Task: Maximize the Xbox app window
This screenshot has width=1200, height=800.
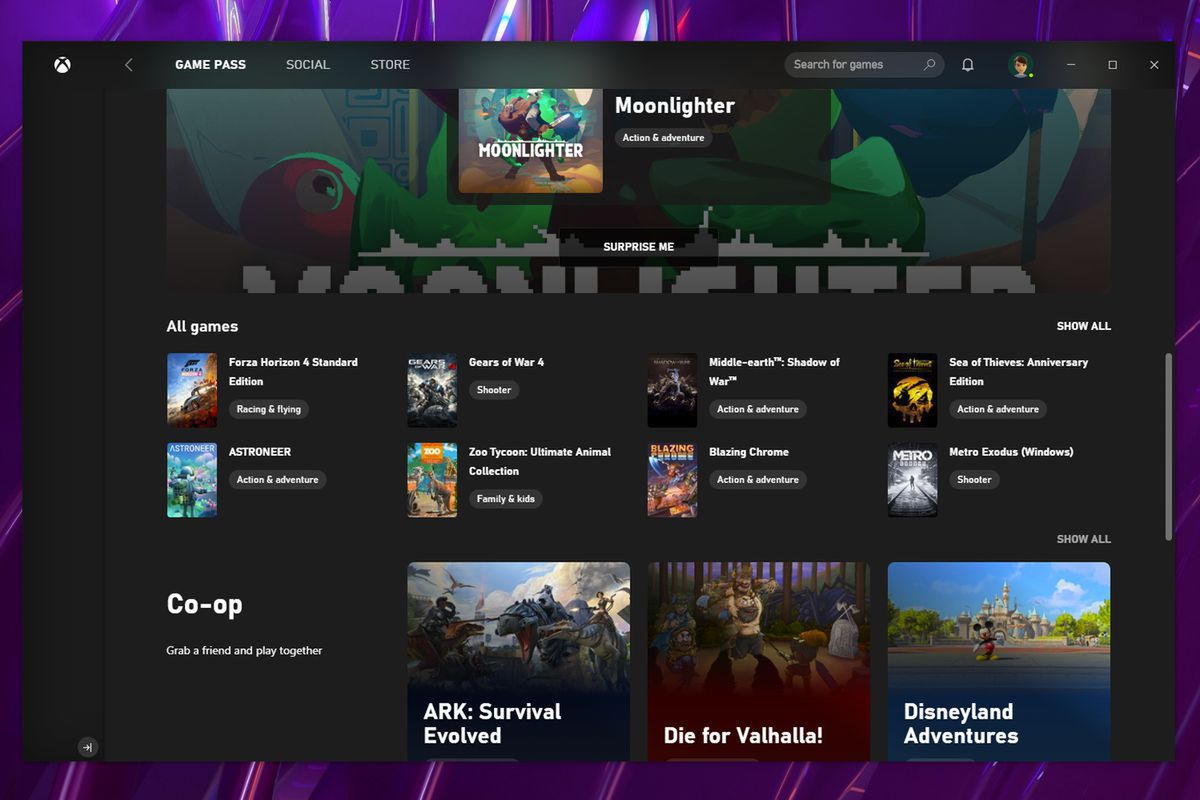Action: 1112,65
